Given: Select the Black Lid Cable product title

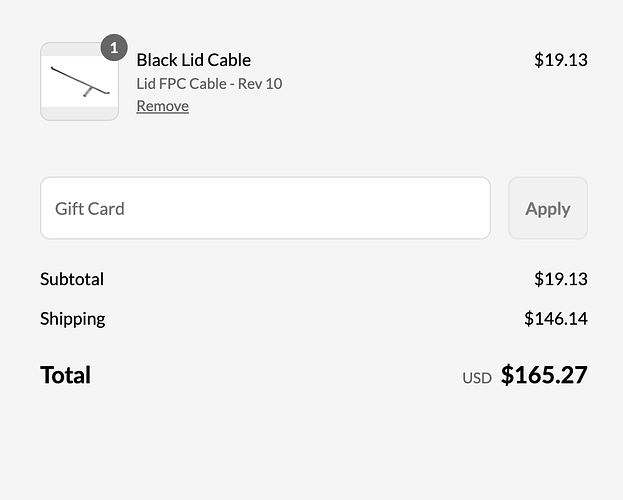Looking at the screenshot, I should (193, 60).
